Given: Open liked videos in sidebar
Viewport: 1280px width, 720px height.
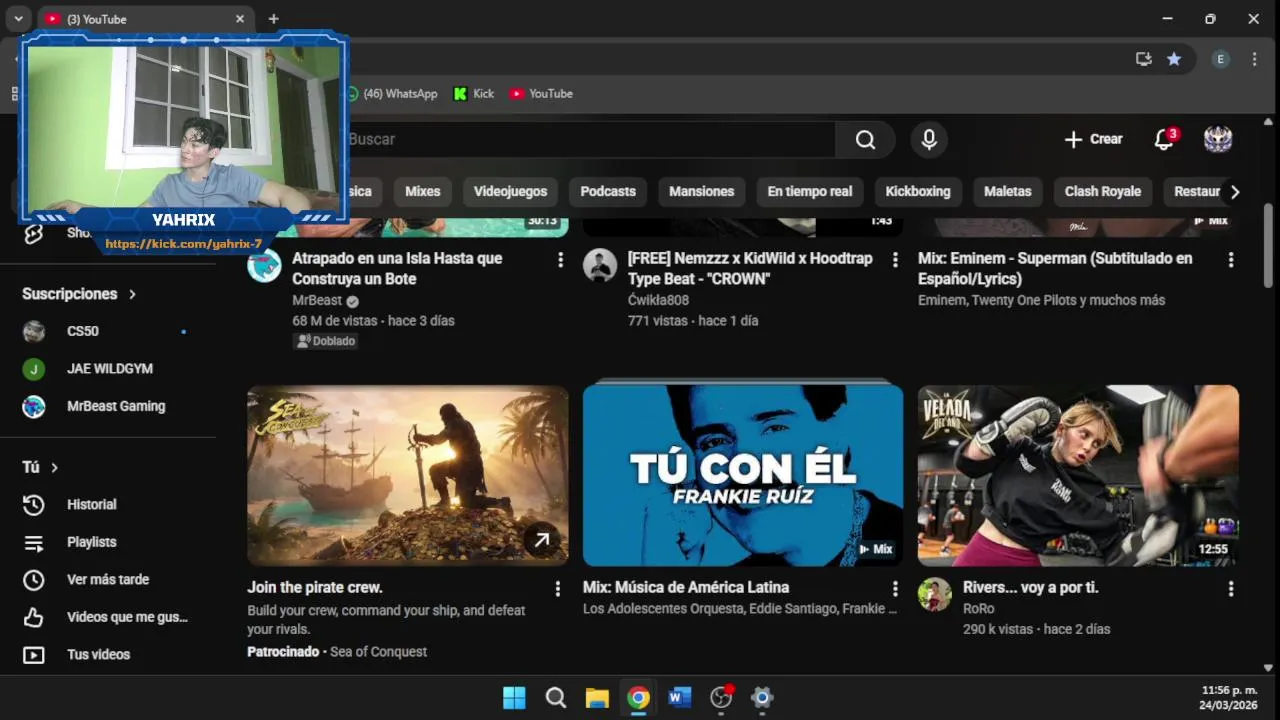Looking at the screenshot, I should tap(107, 617).
